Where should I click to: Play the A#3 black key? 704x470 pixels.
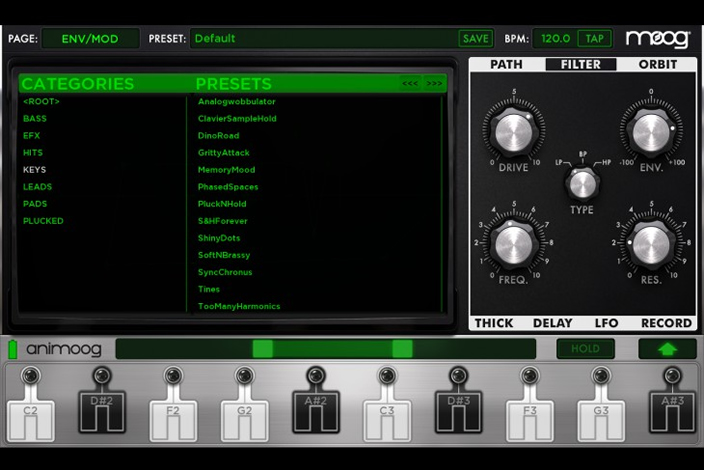click(x=672, y=411)
